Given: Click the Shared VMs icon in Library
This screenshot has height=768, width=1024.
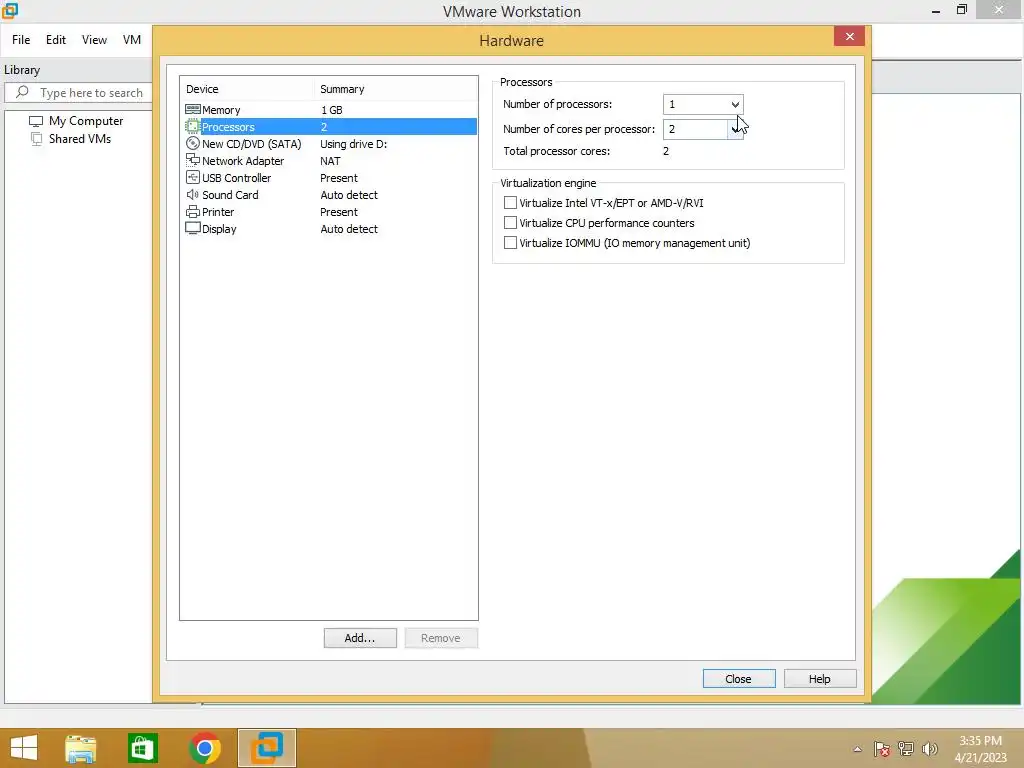Looking at the screenshot, I should [37, 138].
